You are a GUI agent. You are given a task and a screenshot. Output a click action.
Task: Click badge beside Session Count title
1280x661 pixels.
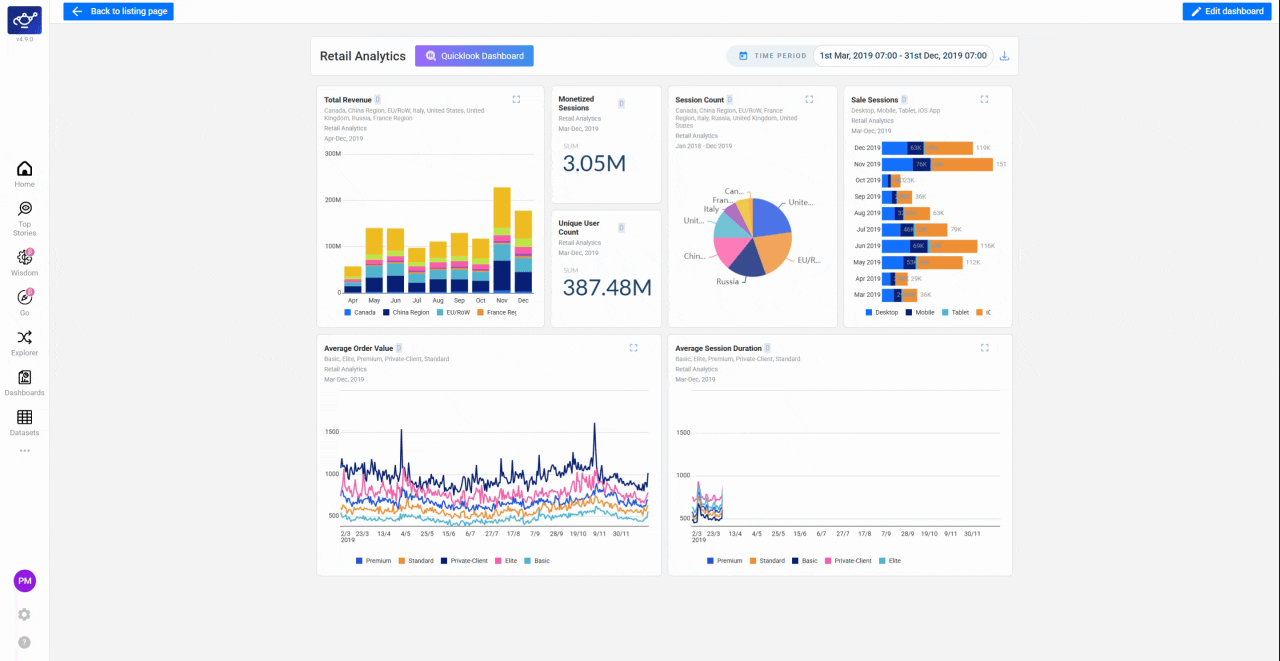pyautogui.click(x=730, y=100)
